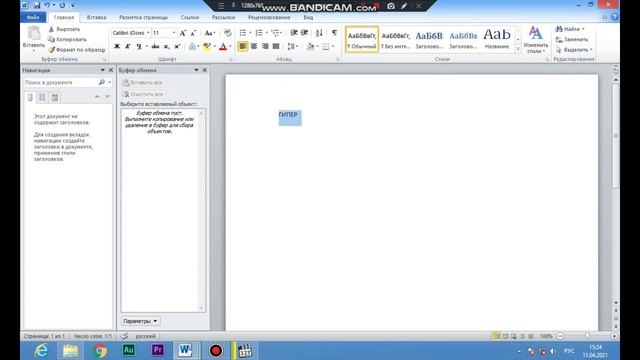Toggle underline formatting
Image resolution: width=640 pixels, height=360 pixels.
pyautogui.click(x=139, y=47)
